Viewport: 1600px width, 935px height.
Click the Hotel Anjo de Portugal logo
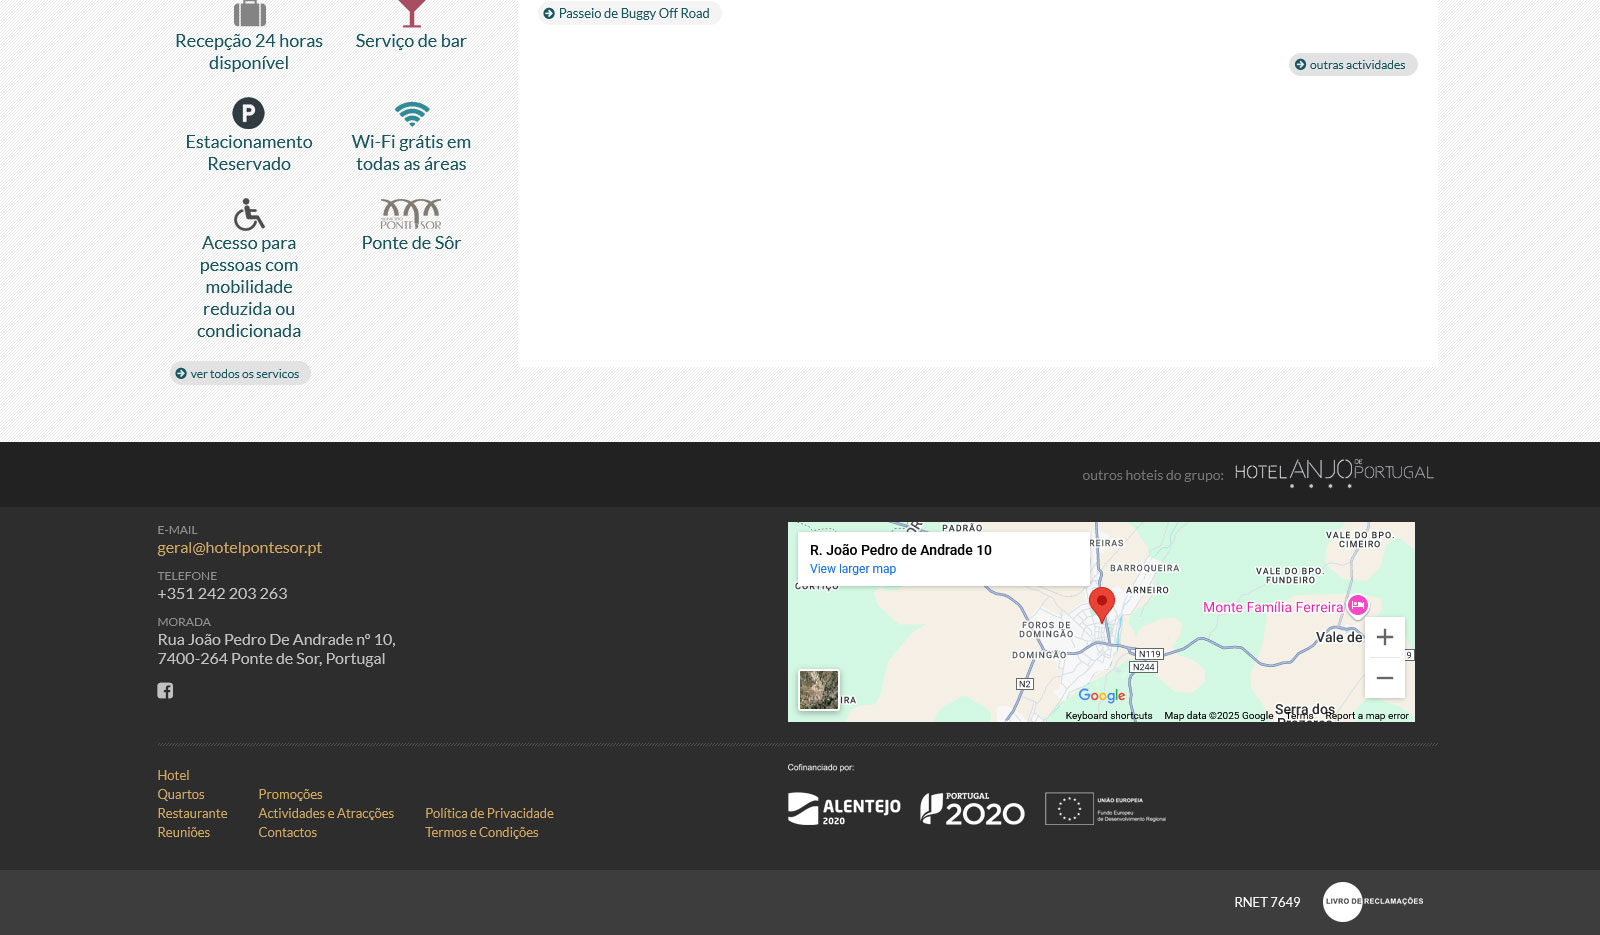[x=1334, y=473]
